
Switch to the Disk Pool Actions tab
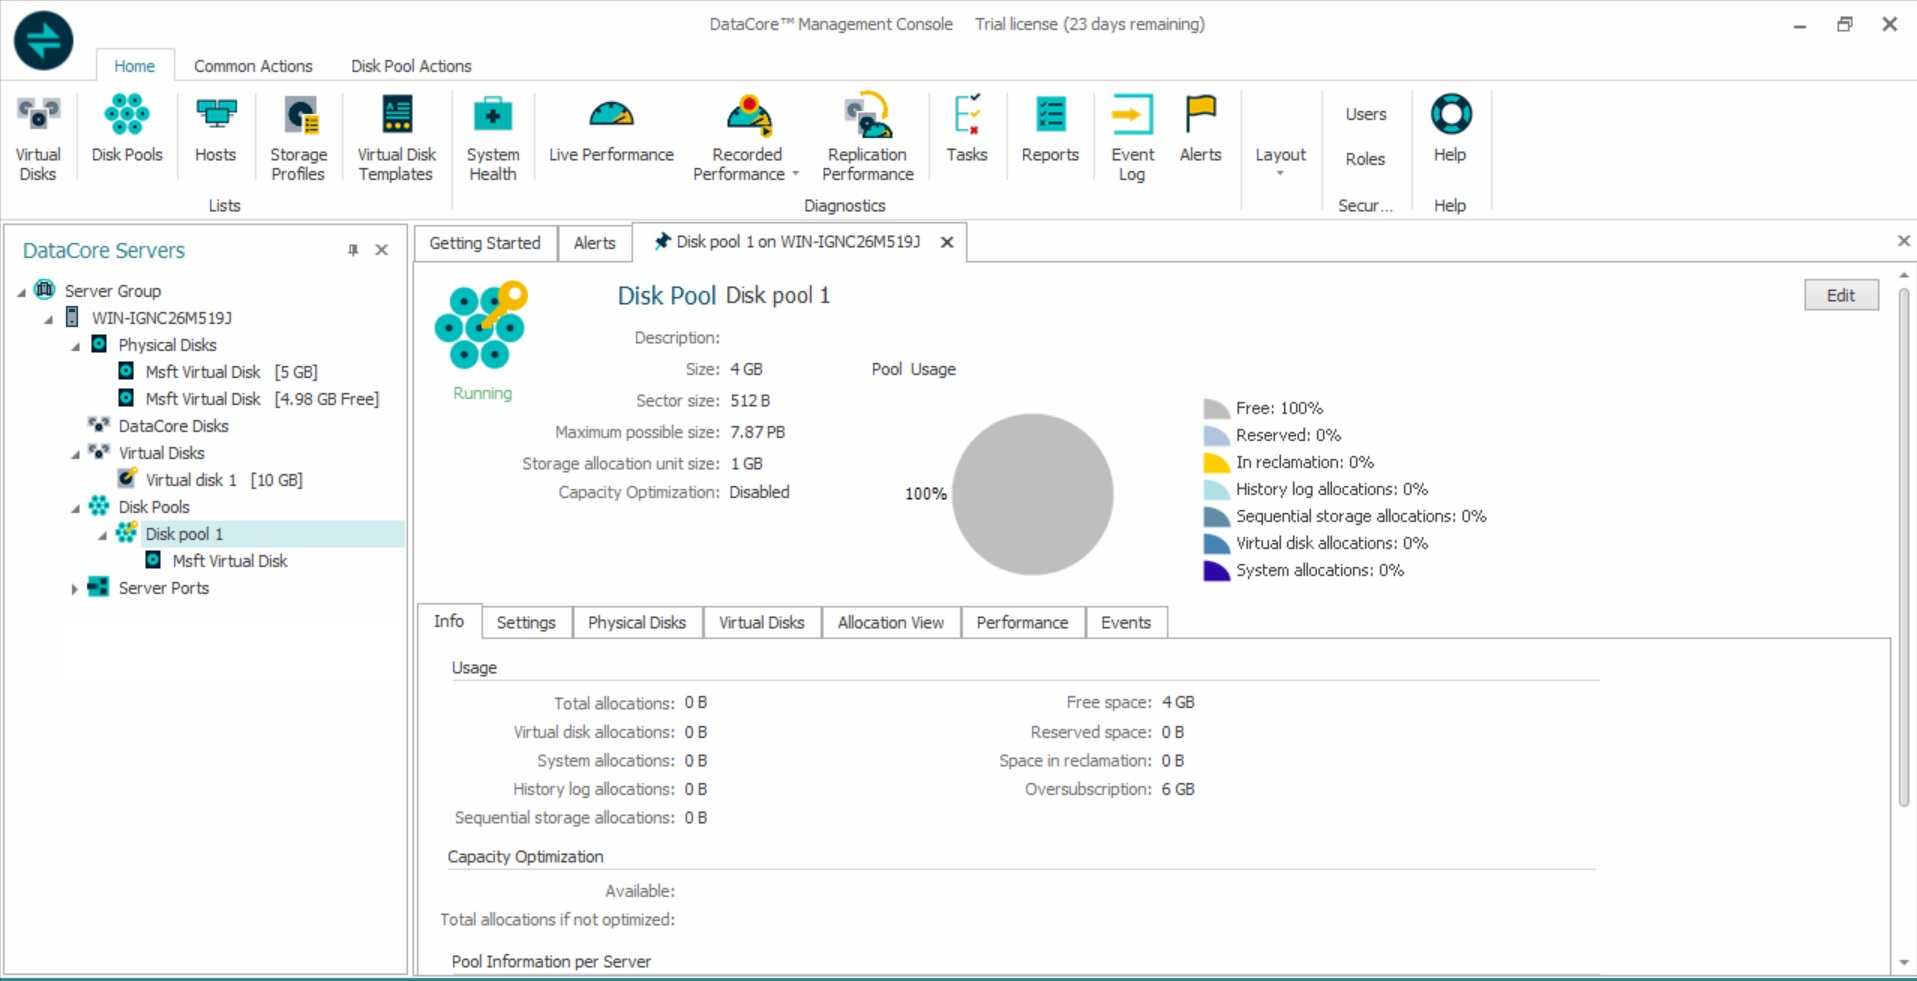point(410,66)
